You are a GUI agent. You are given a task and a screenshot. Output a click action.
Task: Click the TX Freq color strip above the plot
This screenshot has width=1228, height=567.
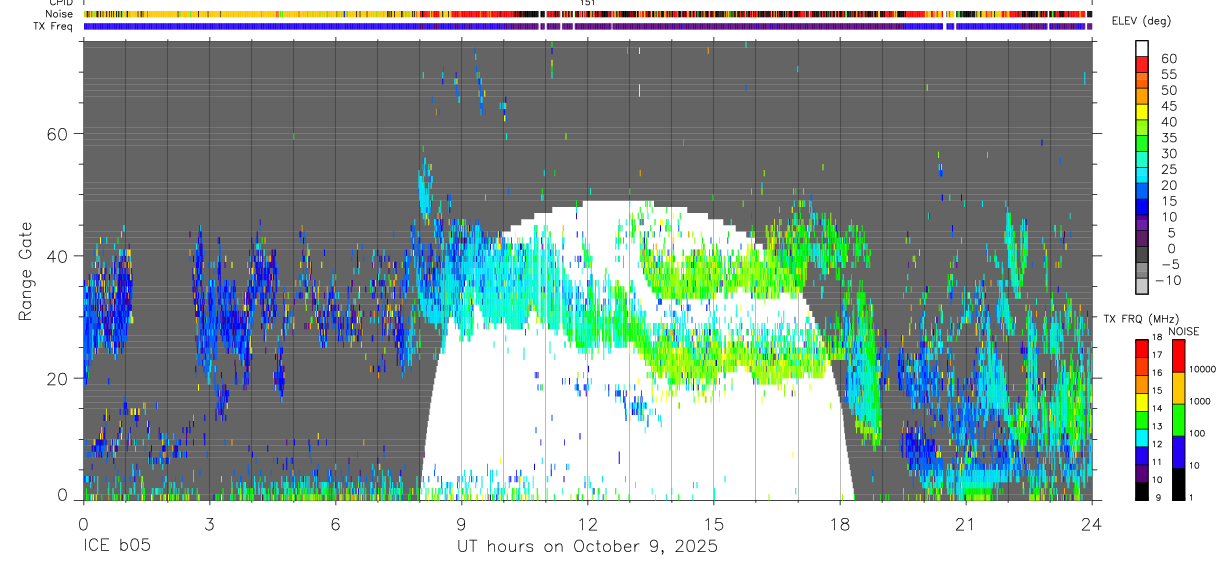[x=587, y=26]
